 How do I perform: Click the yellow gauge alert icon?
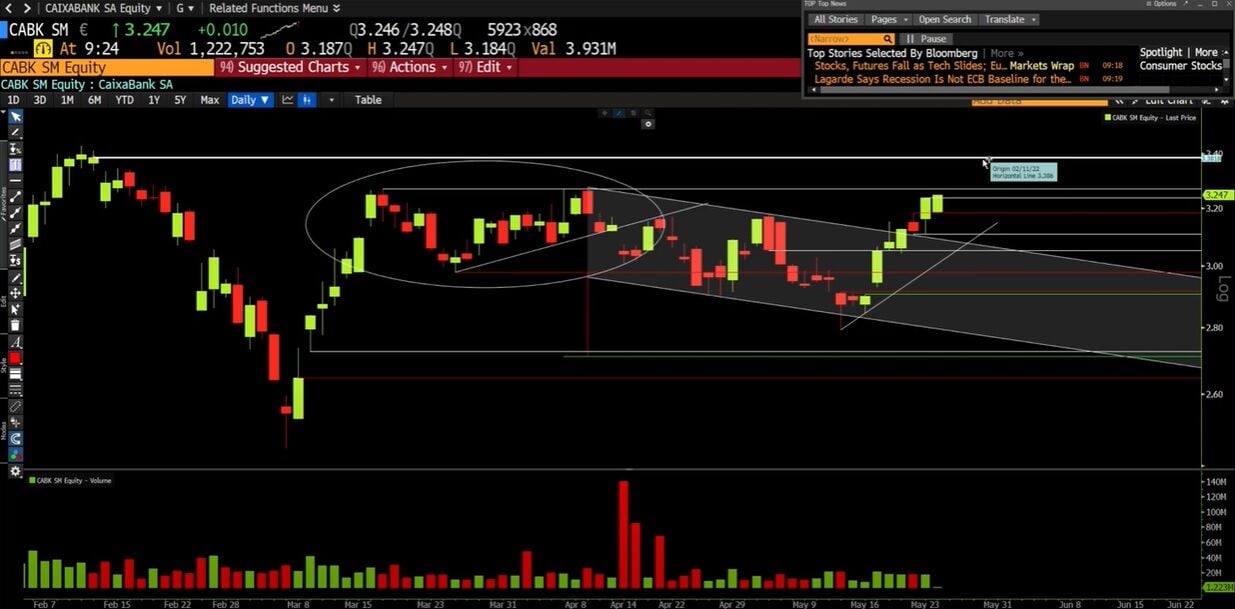(x=44, y=48)
